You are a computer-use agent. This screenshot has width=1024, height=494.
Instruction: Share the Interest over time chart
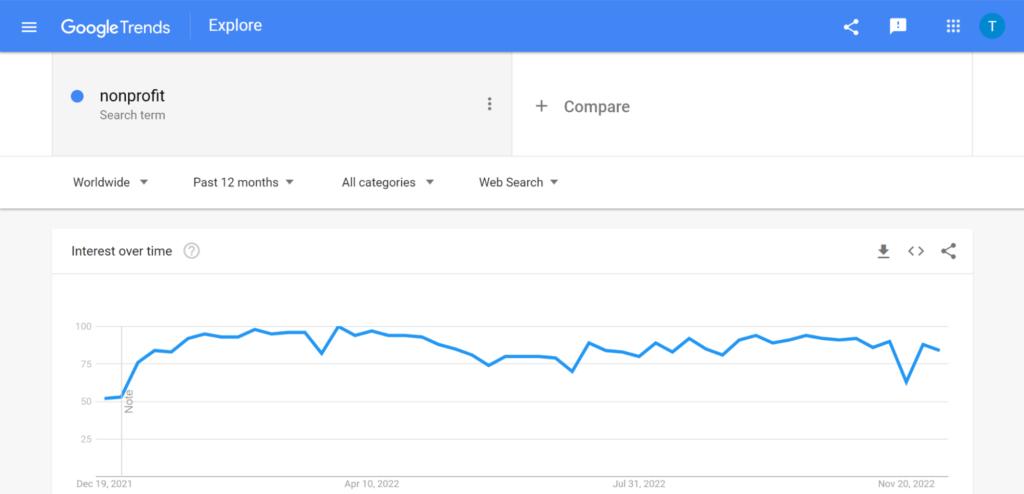tap(948, 251)
